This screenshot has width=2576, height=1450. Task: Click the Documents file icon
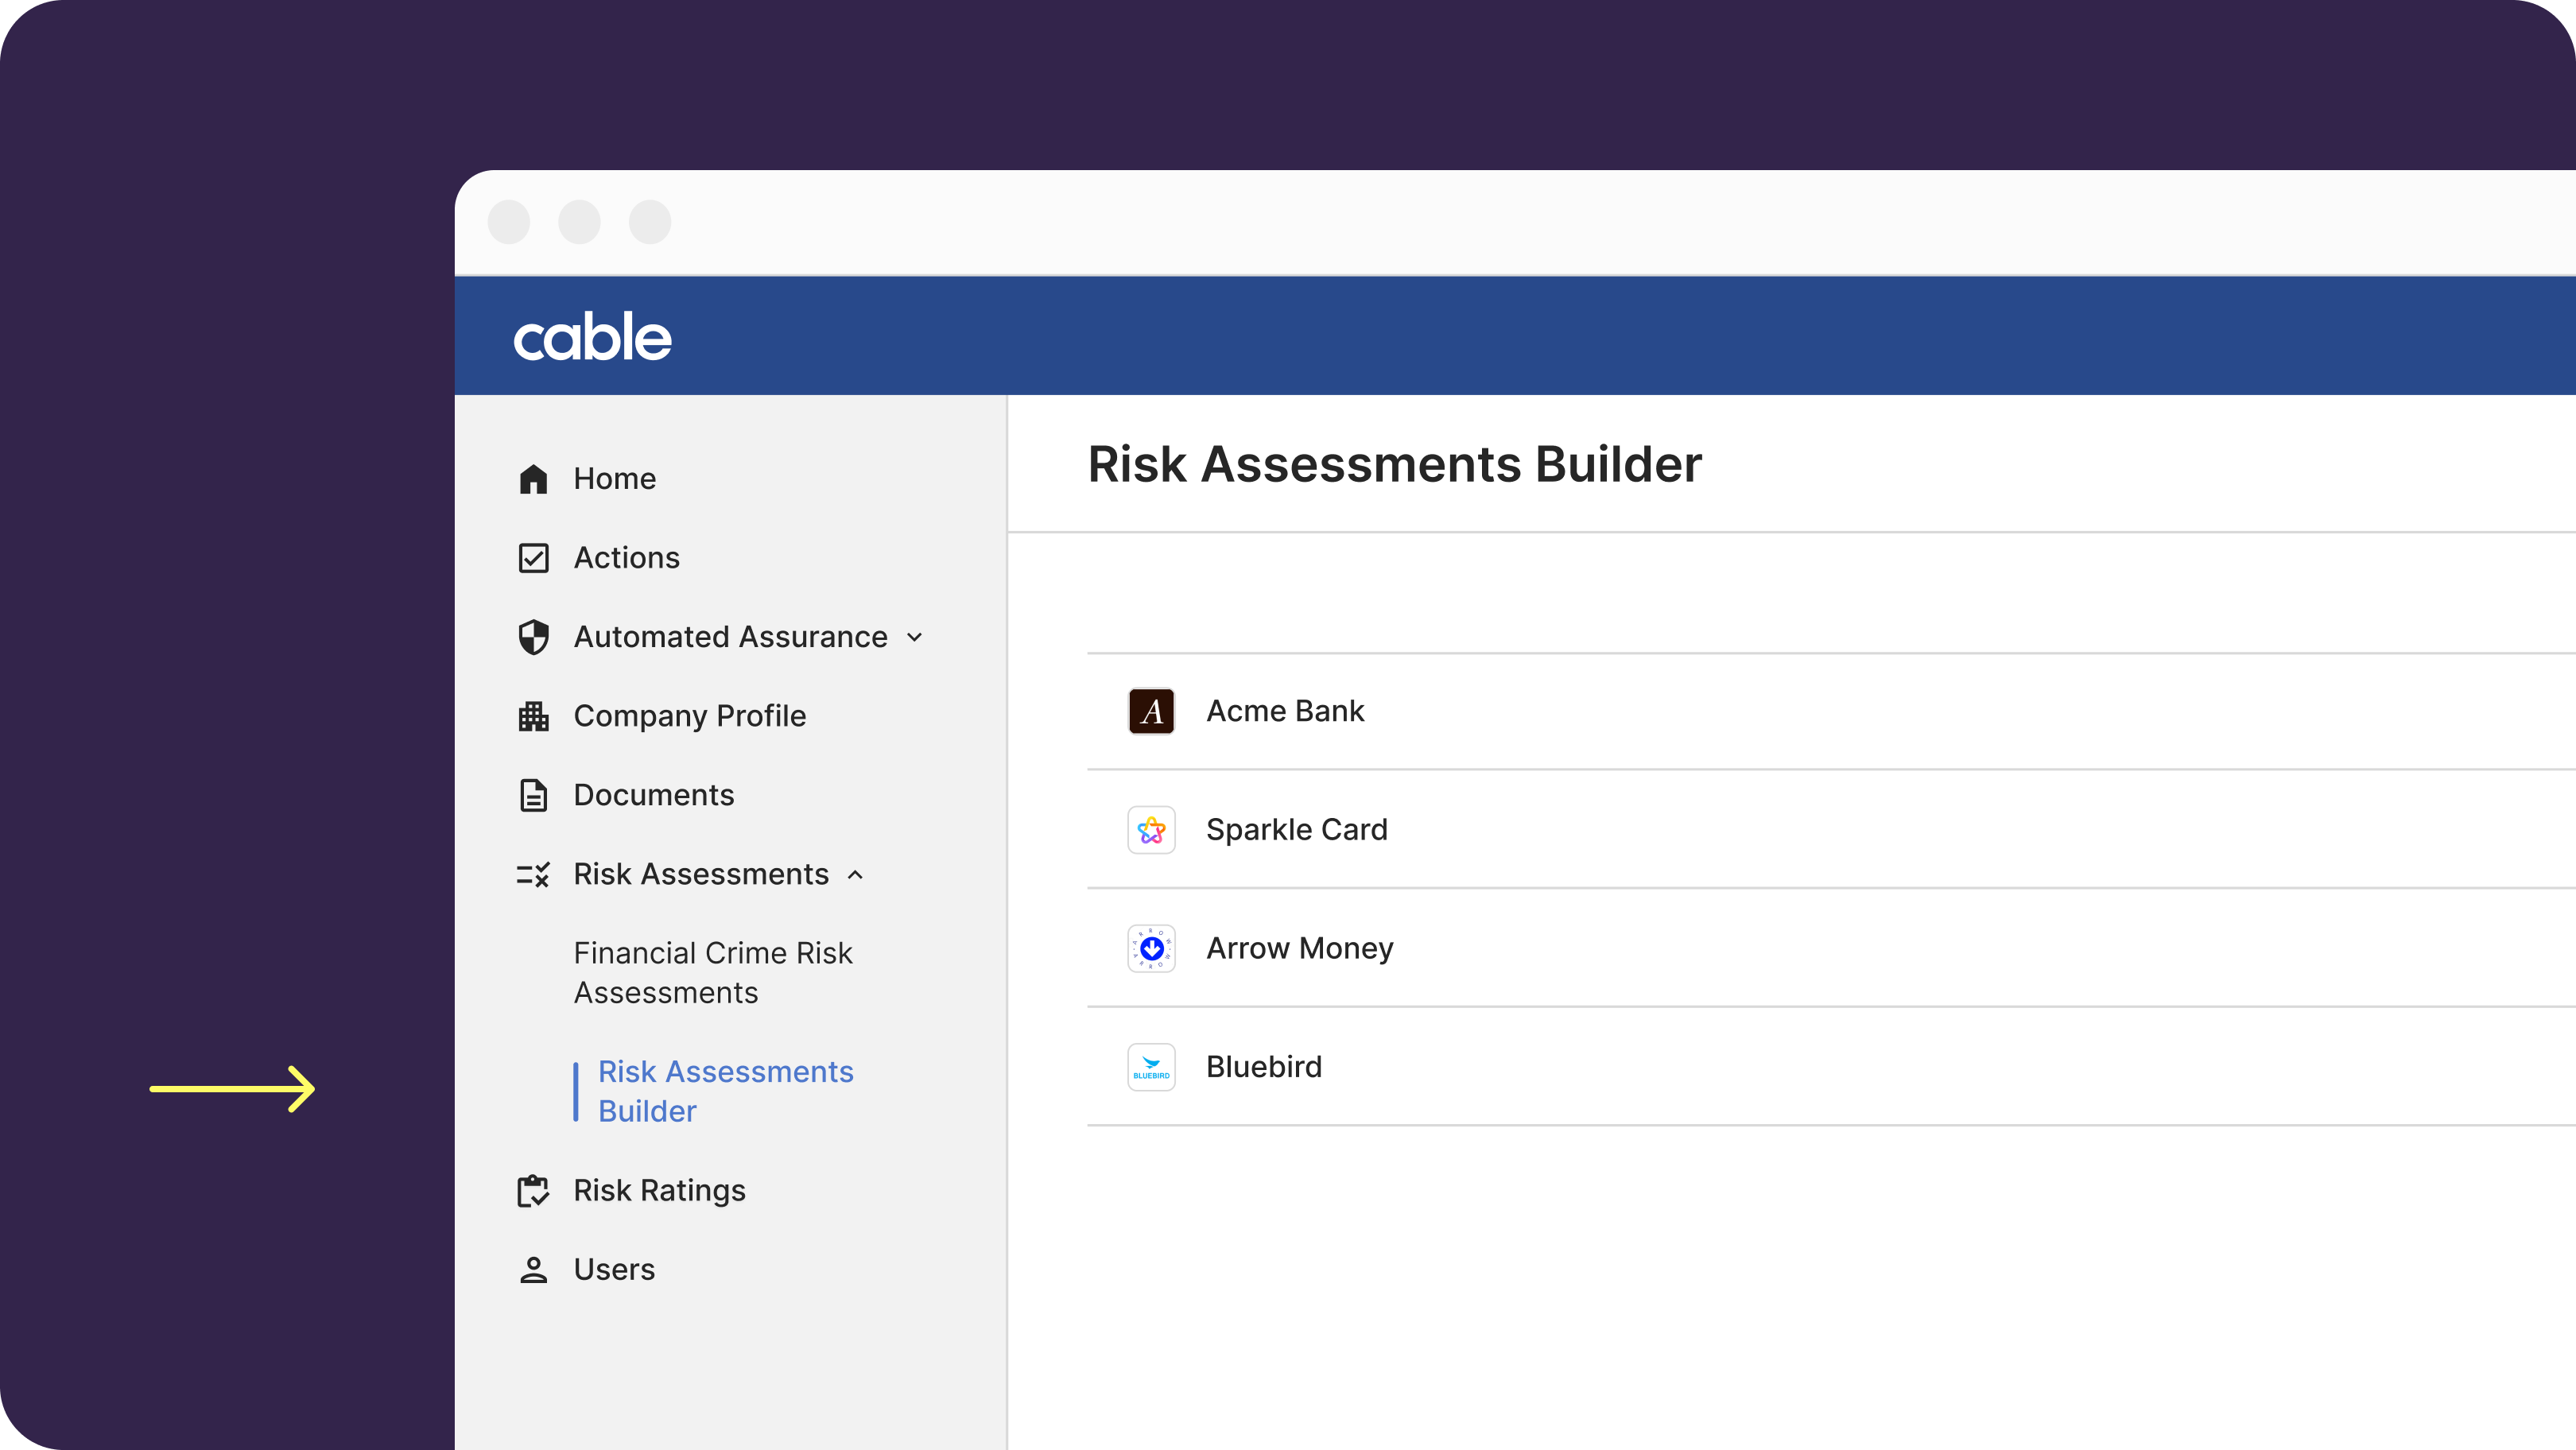click(533, 795)
